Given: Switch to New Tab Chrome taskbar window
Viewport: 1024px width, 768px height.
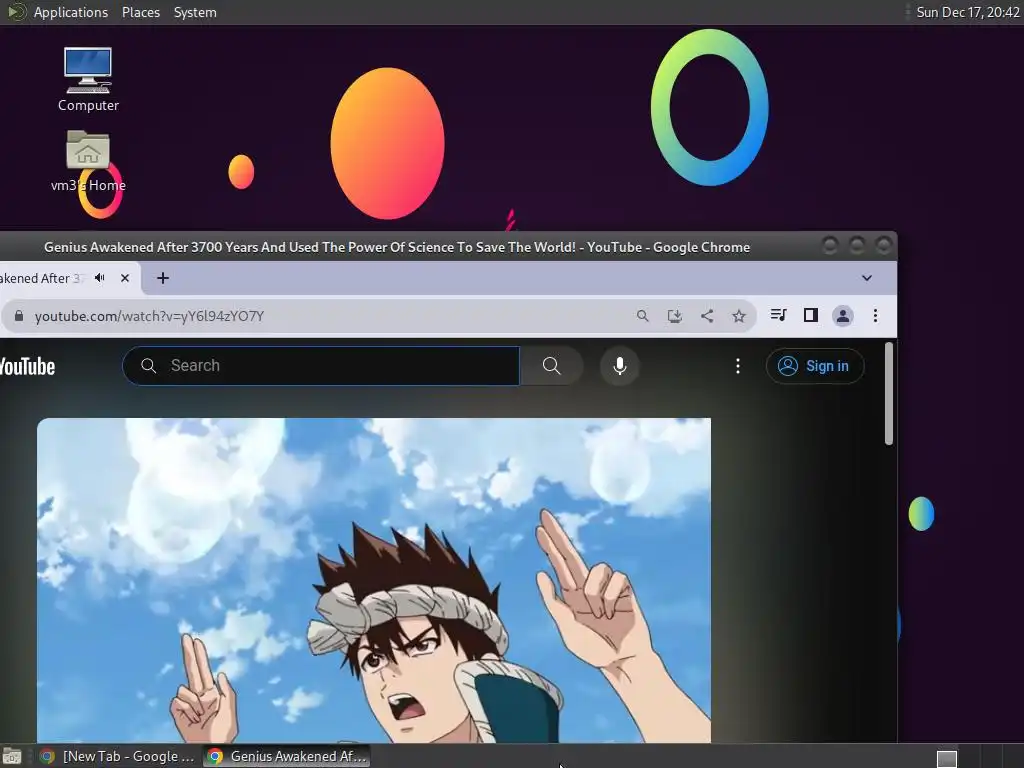Looking at the screenshot, I should [x=118, y=756].
